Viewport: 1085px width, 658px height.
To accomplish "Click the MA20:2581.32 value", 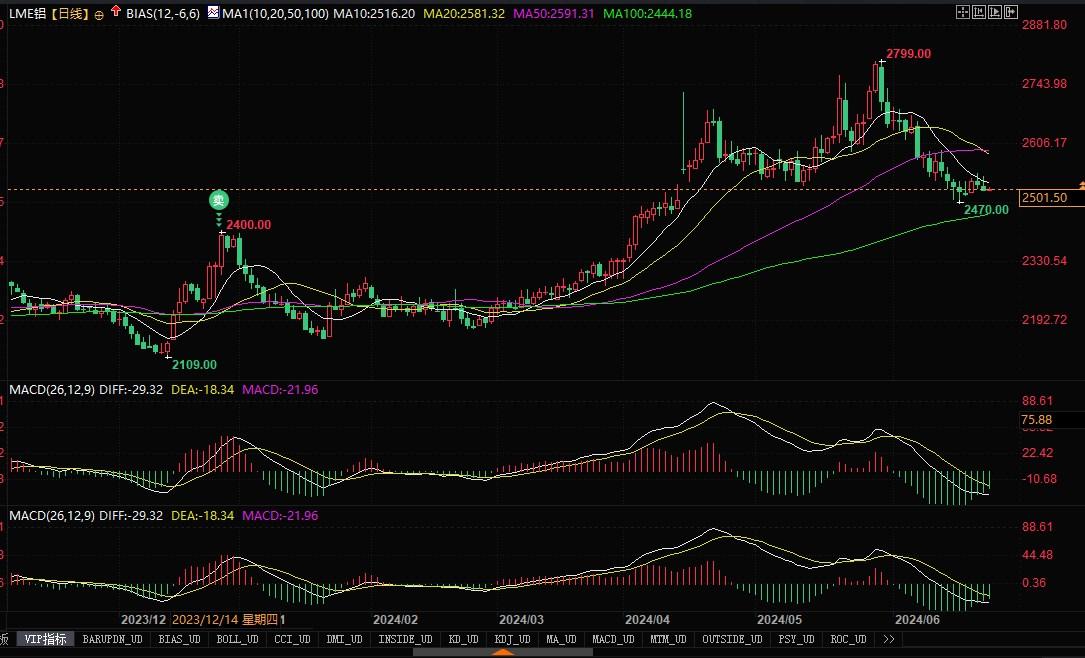I will 464,13.
